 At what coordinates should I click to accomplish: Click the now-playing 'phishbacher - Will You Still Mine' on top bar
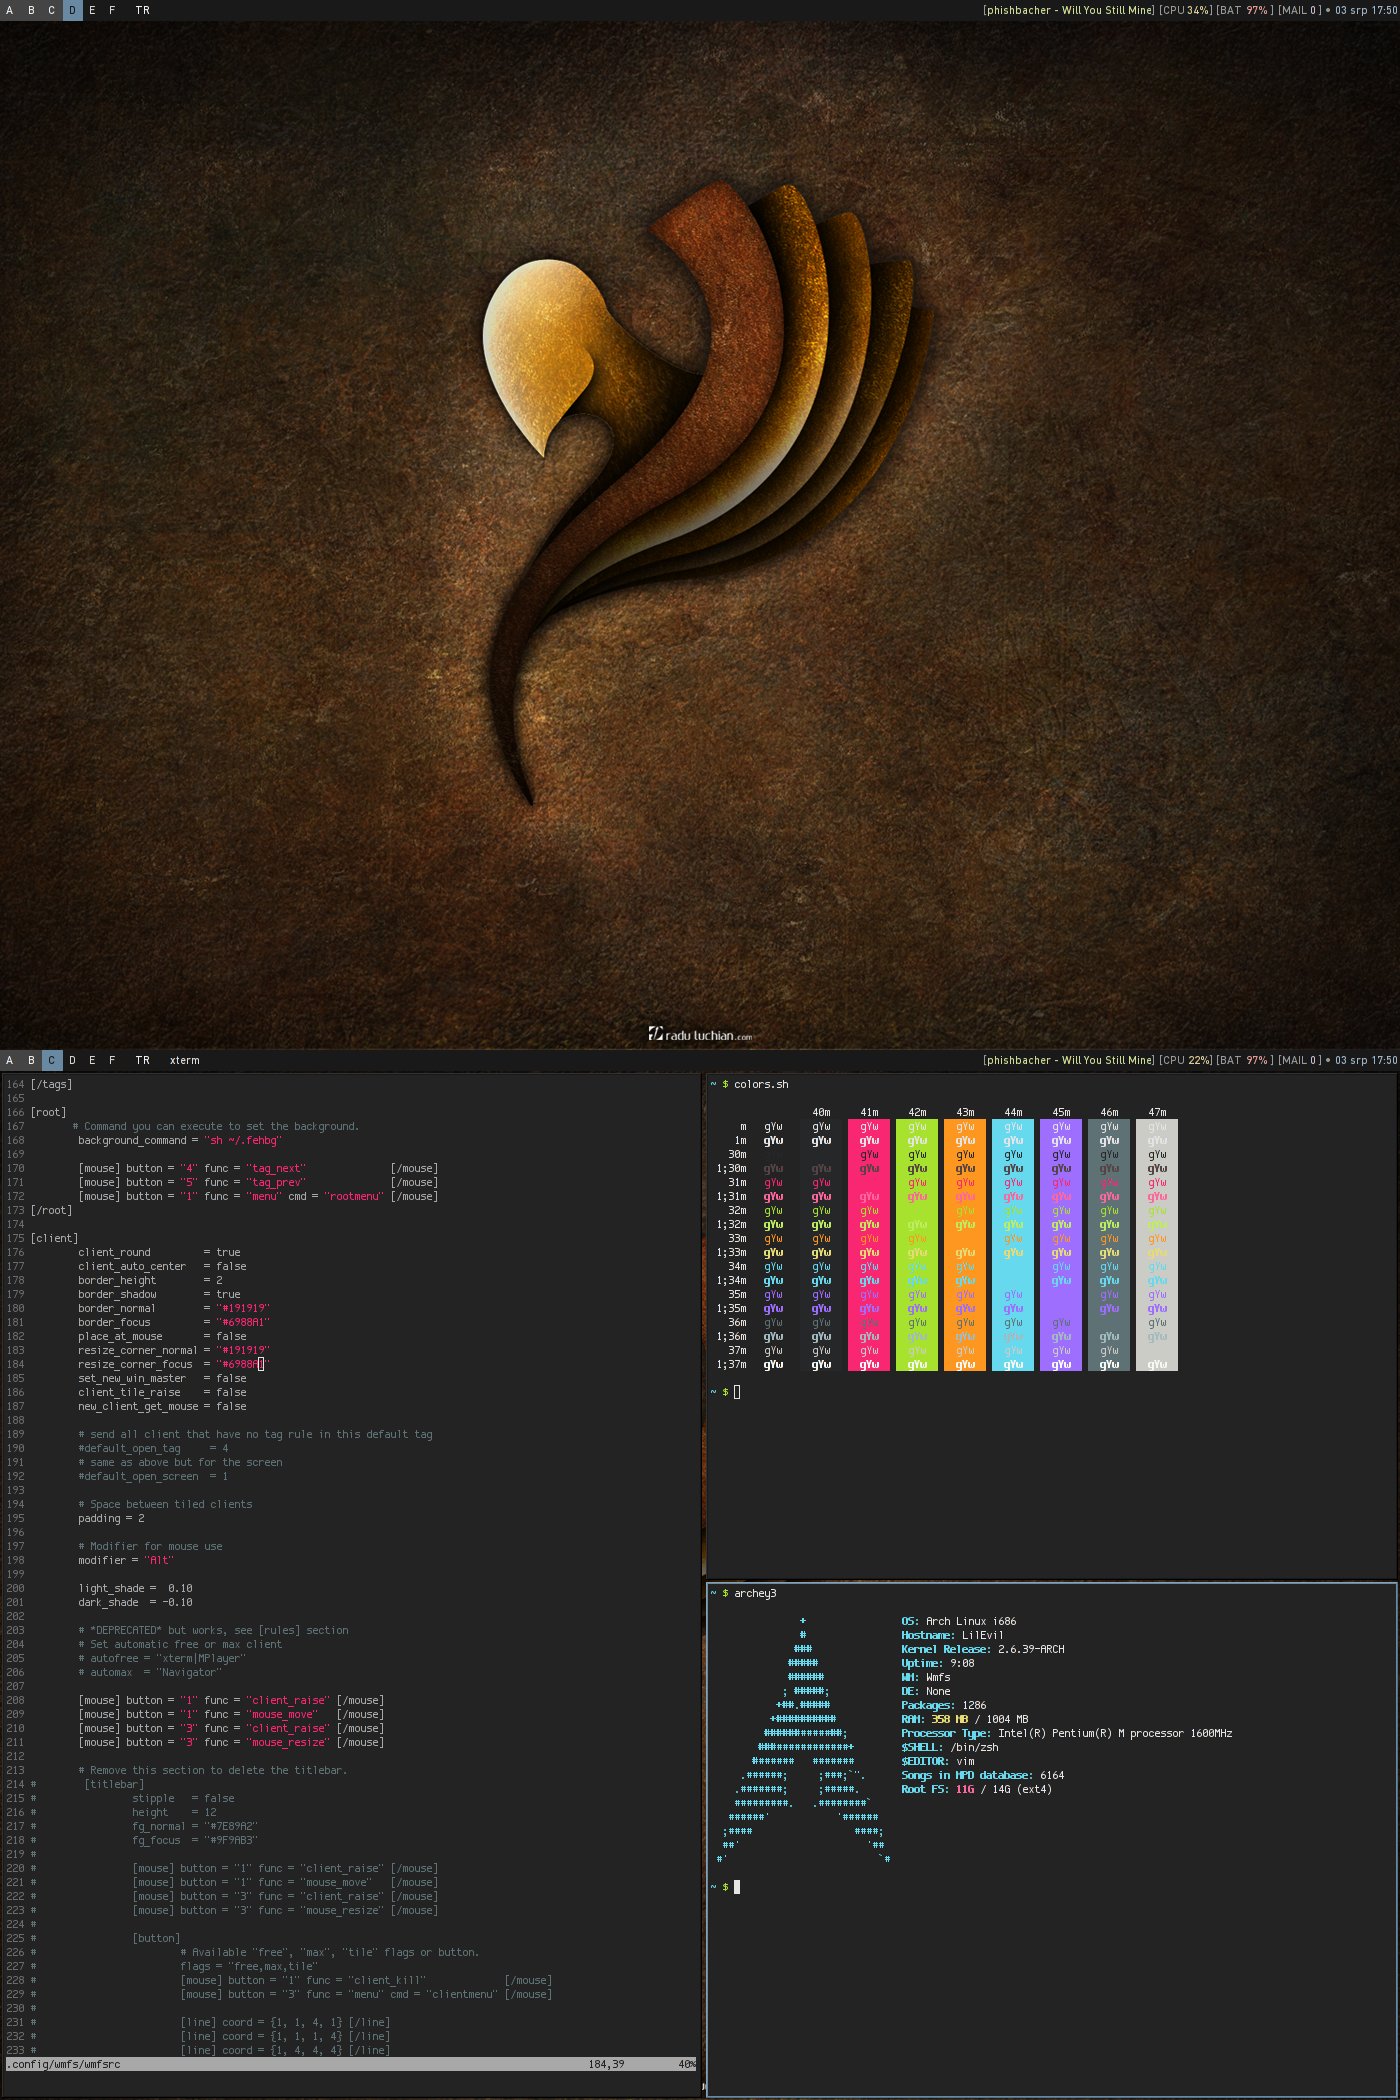click(1069, 10)
